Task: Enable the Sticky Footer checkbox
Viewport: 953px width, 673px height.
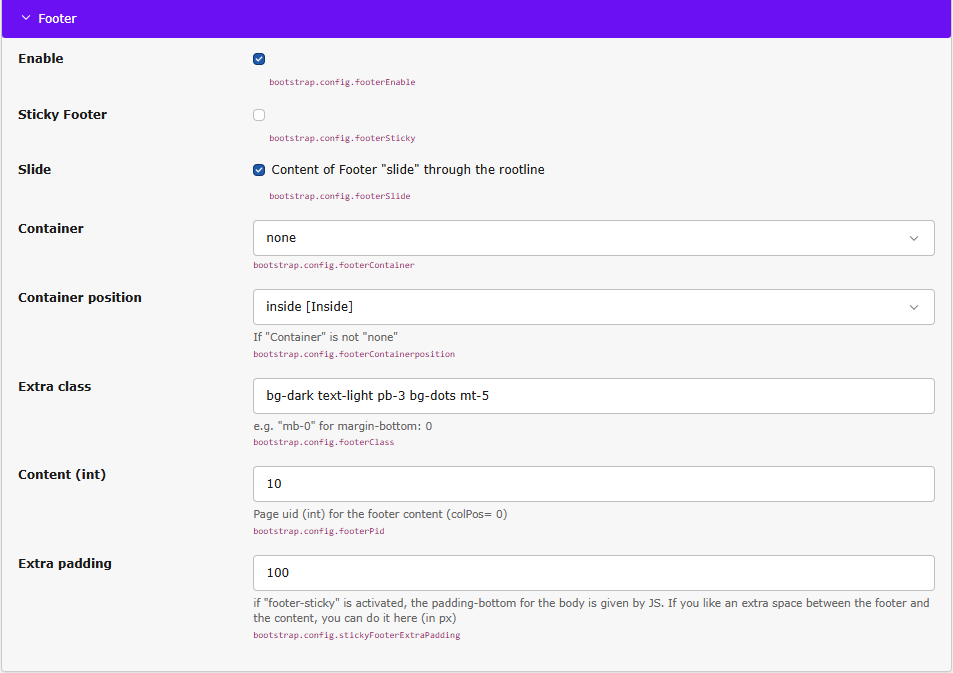Action: click(x=259, y=115)
